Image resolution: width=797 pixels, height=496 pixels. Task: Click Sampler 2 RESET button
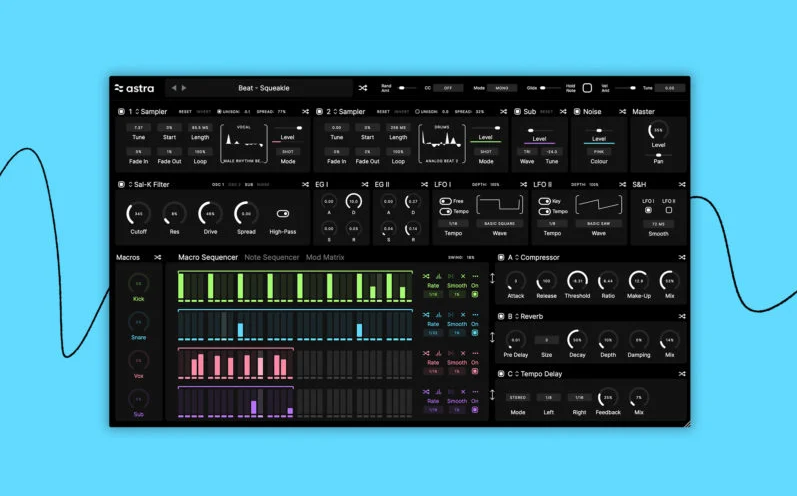383,111
